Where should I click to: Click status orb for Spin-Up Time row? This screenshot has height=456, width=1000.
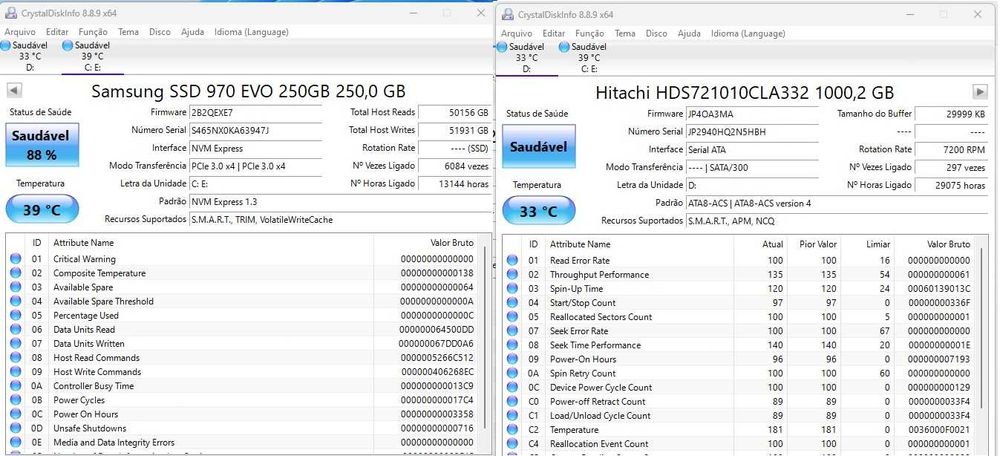[512, 288]
